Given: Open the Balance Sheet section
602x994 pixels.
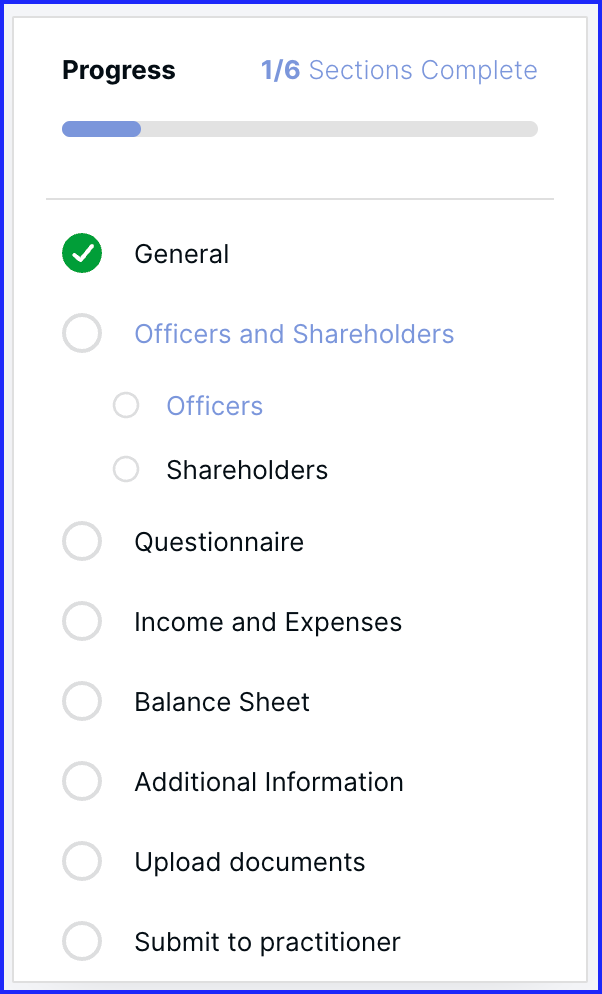Looking at the screenshot, I should point(222,702).
